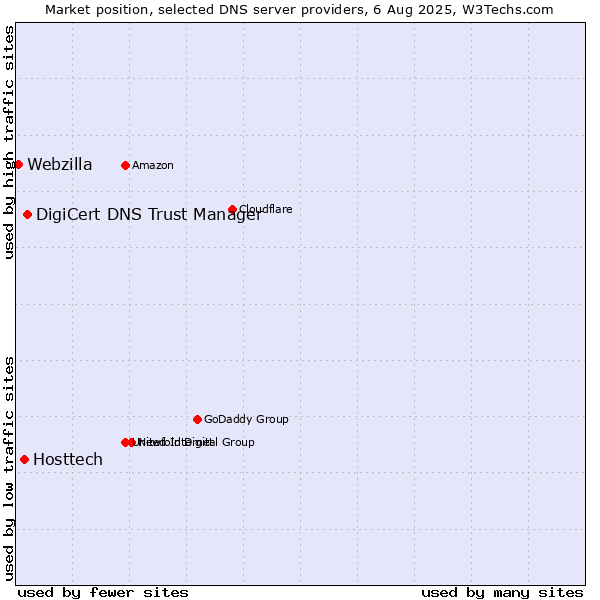Click the Hosttech label

tap(68, 459)
